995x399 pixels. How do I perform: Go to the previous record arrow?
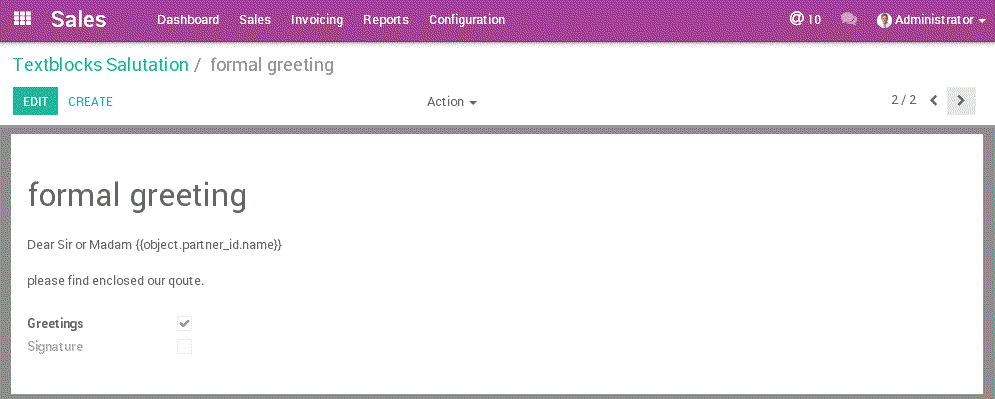click(x=933, y=100)
